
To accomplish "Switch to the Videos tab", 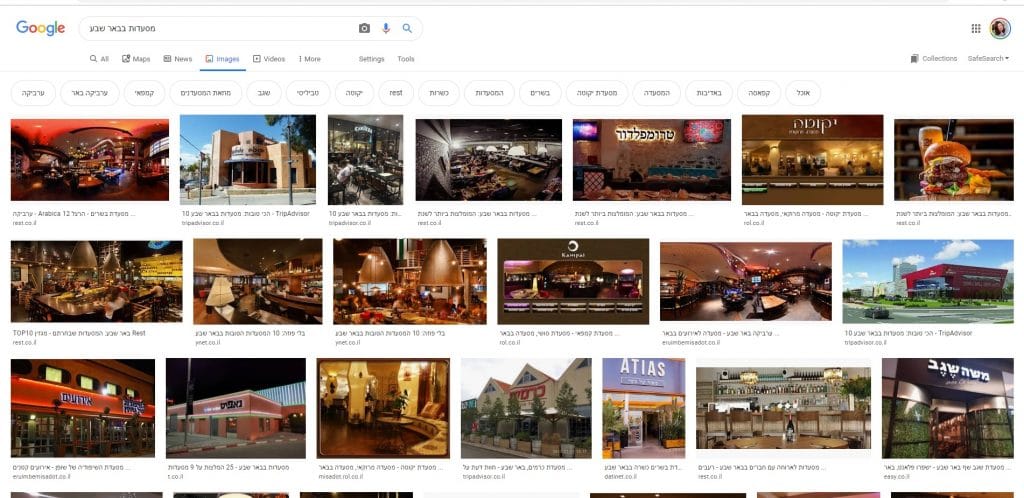I will tap(269, 59).
